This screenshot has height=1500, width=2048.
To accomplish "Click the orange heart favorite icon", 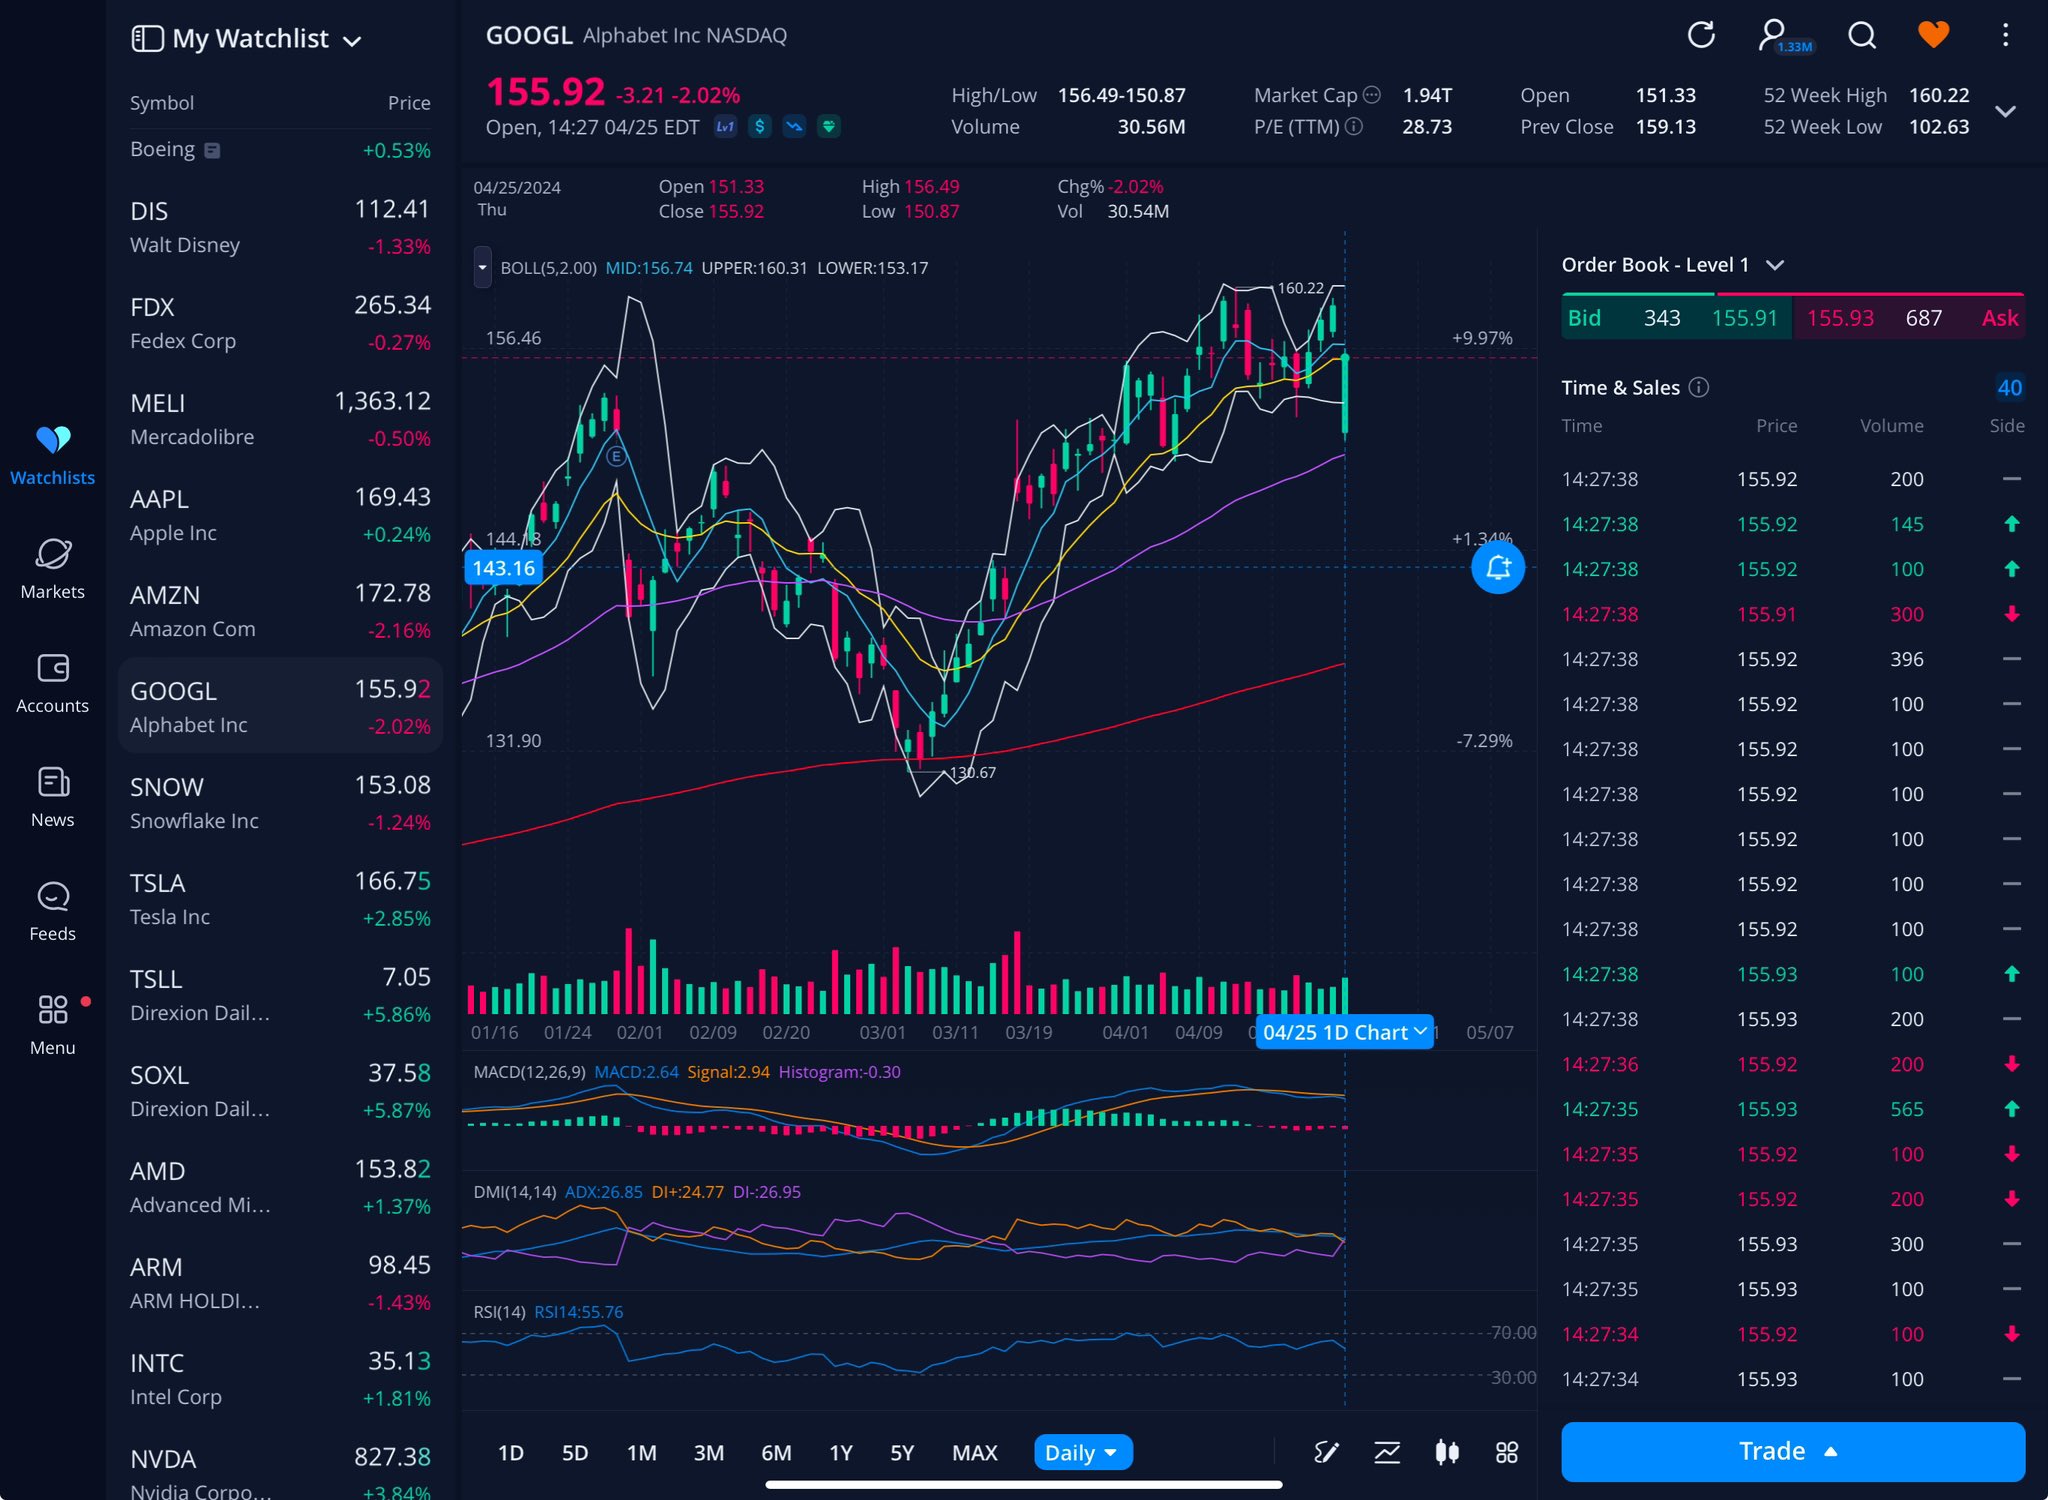I will click(x=1933, y=36).
